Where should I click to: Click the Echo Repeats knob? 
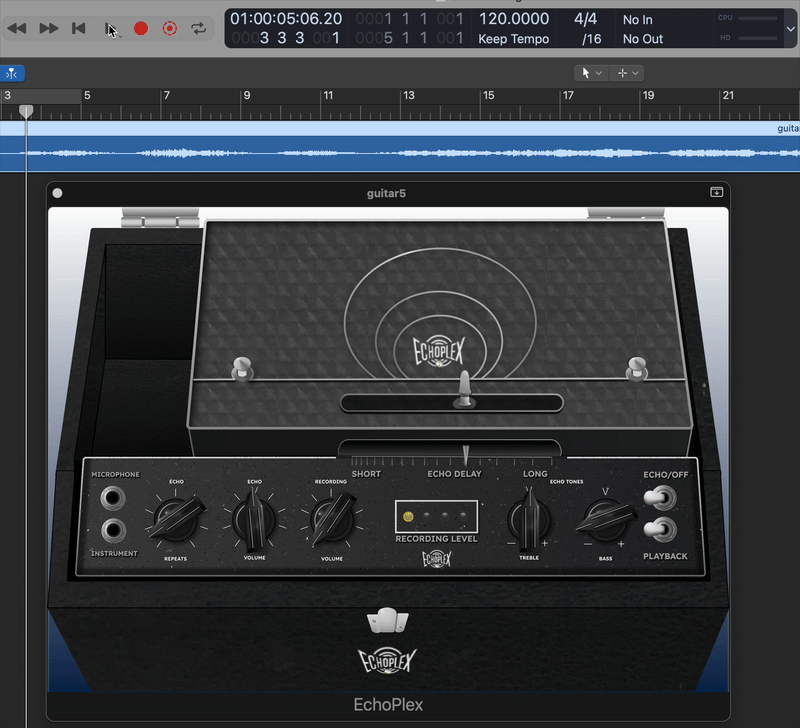tap(177, 519)
